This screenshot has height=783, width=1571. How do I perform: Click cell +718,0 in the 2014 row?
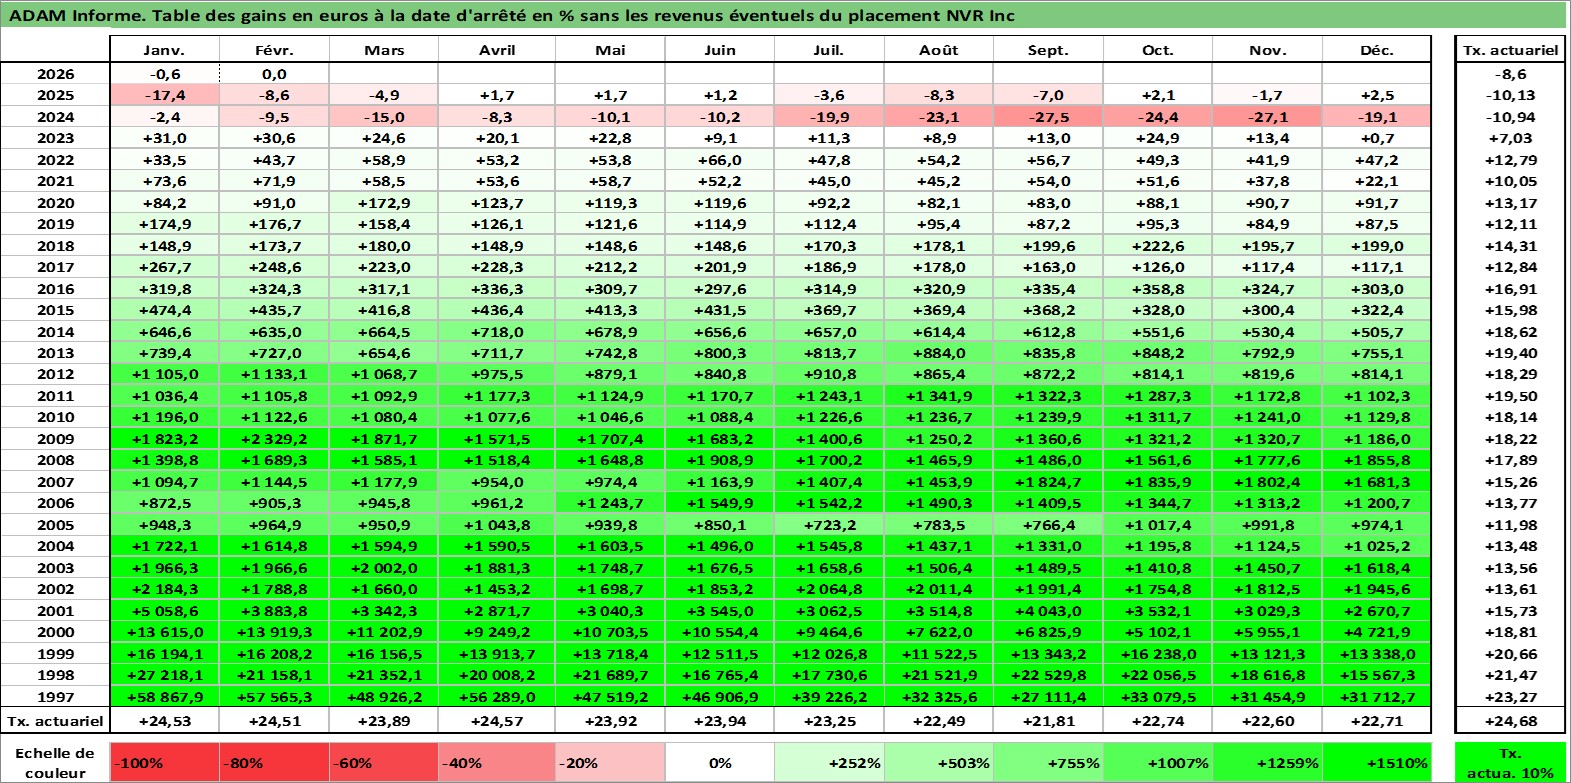[x=497, y=332]
